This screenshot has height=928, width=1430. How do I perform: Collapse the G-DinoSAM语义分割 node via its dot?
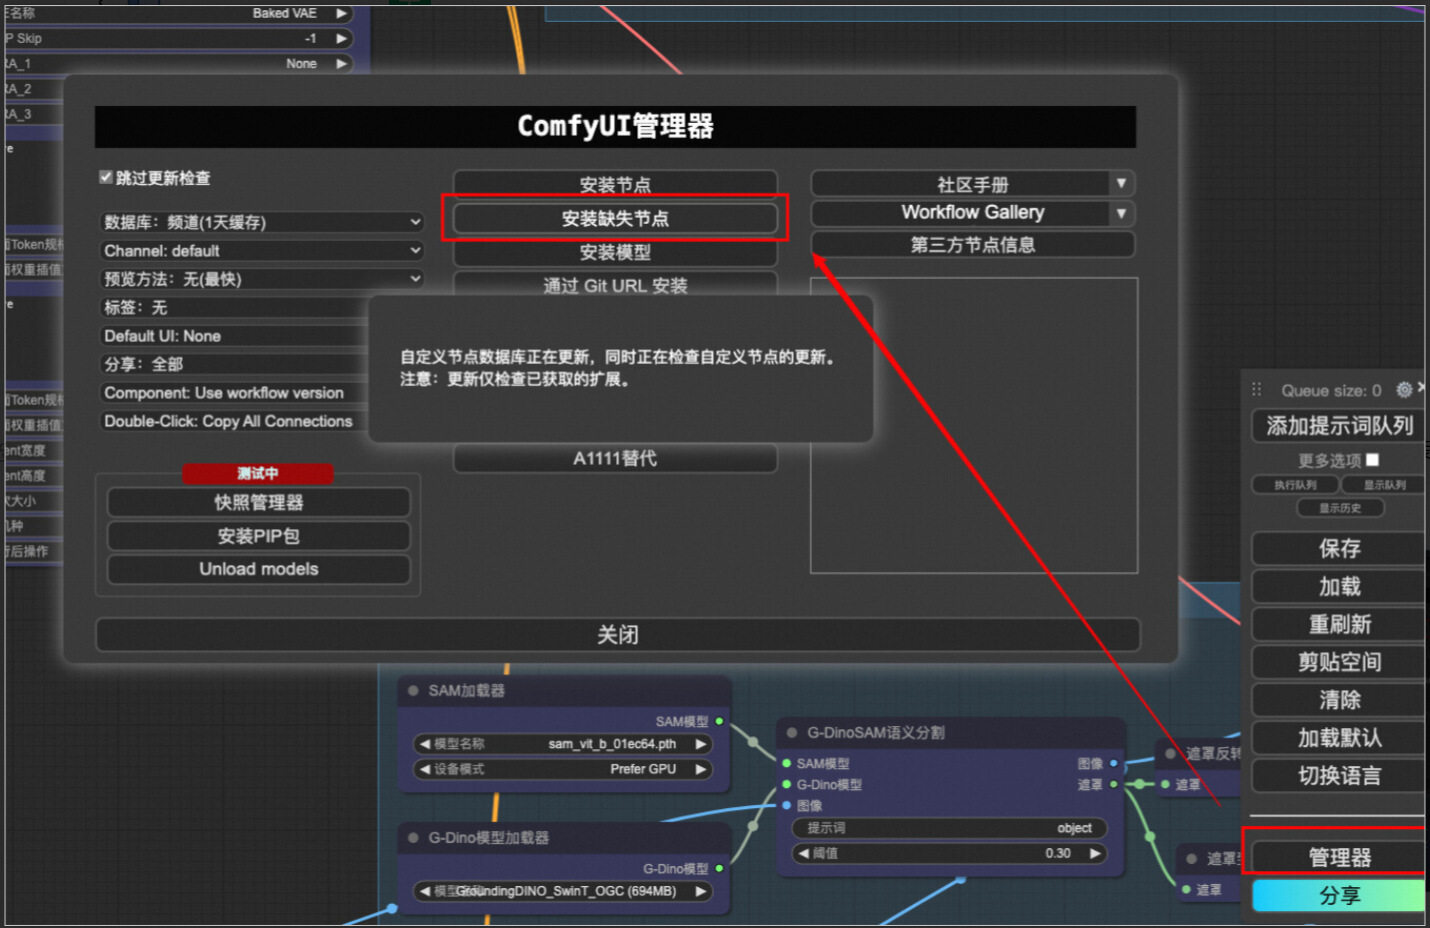792,732
